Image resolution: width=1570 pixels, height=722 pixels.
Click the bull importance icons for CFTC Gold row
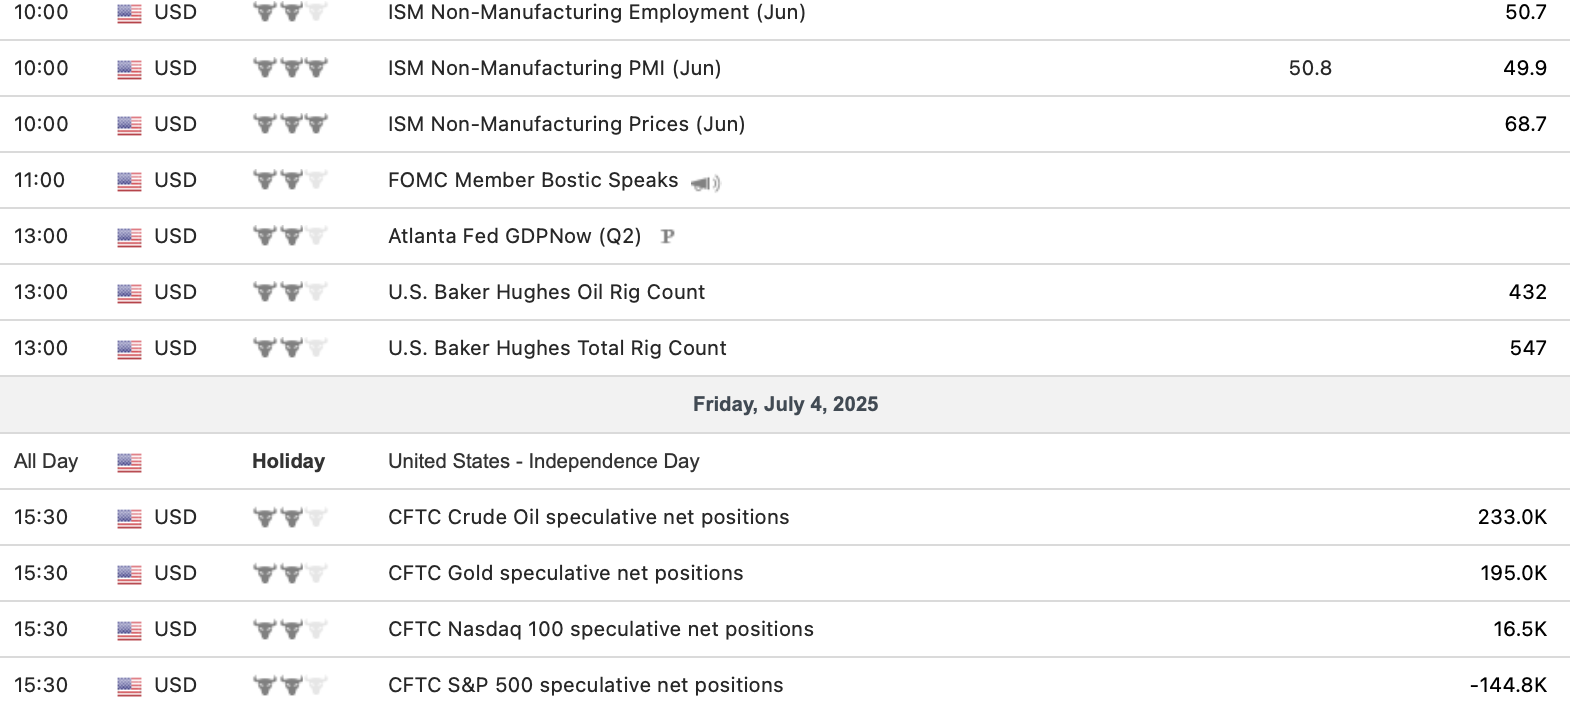click(290, 574)
